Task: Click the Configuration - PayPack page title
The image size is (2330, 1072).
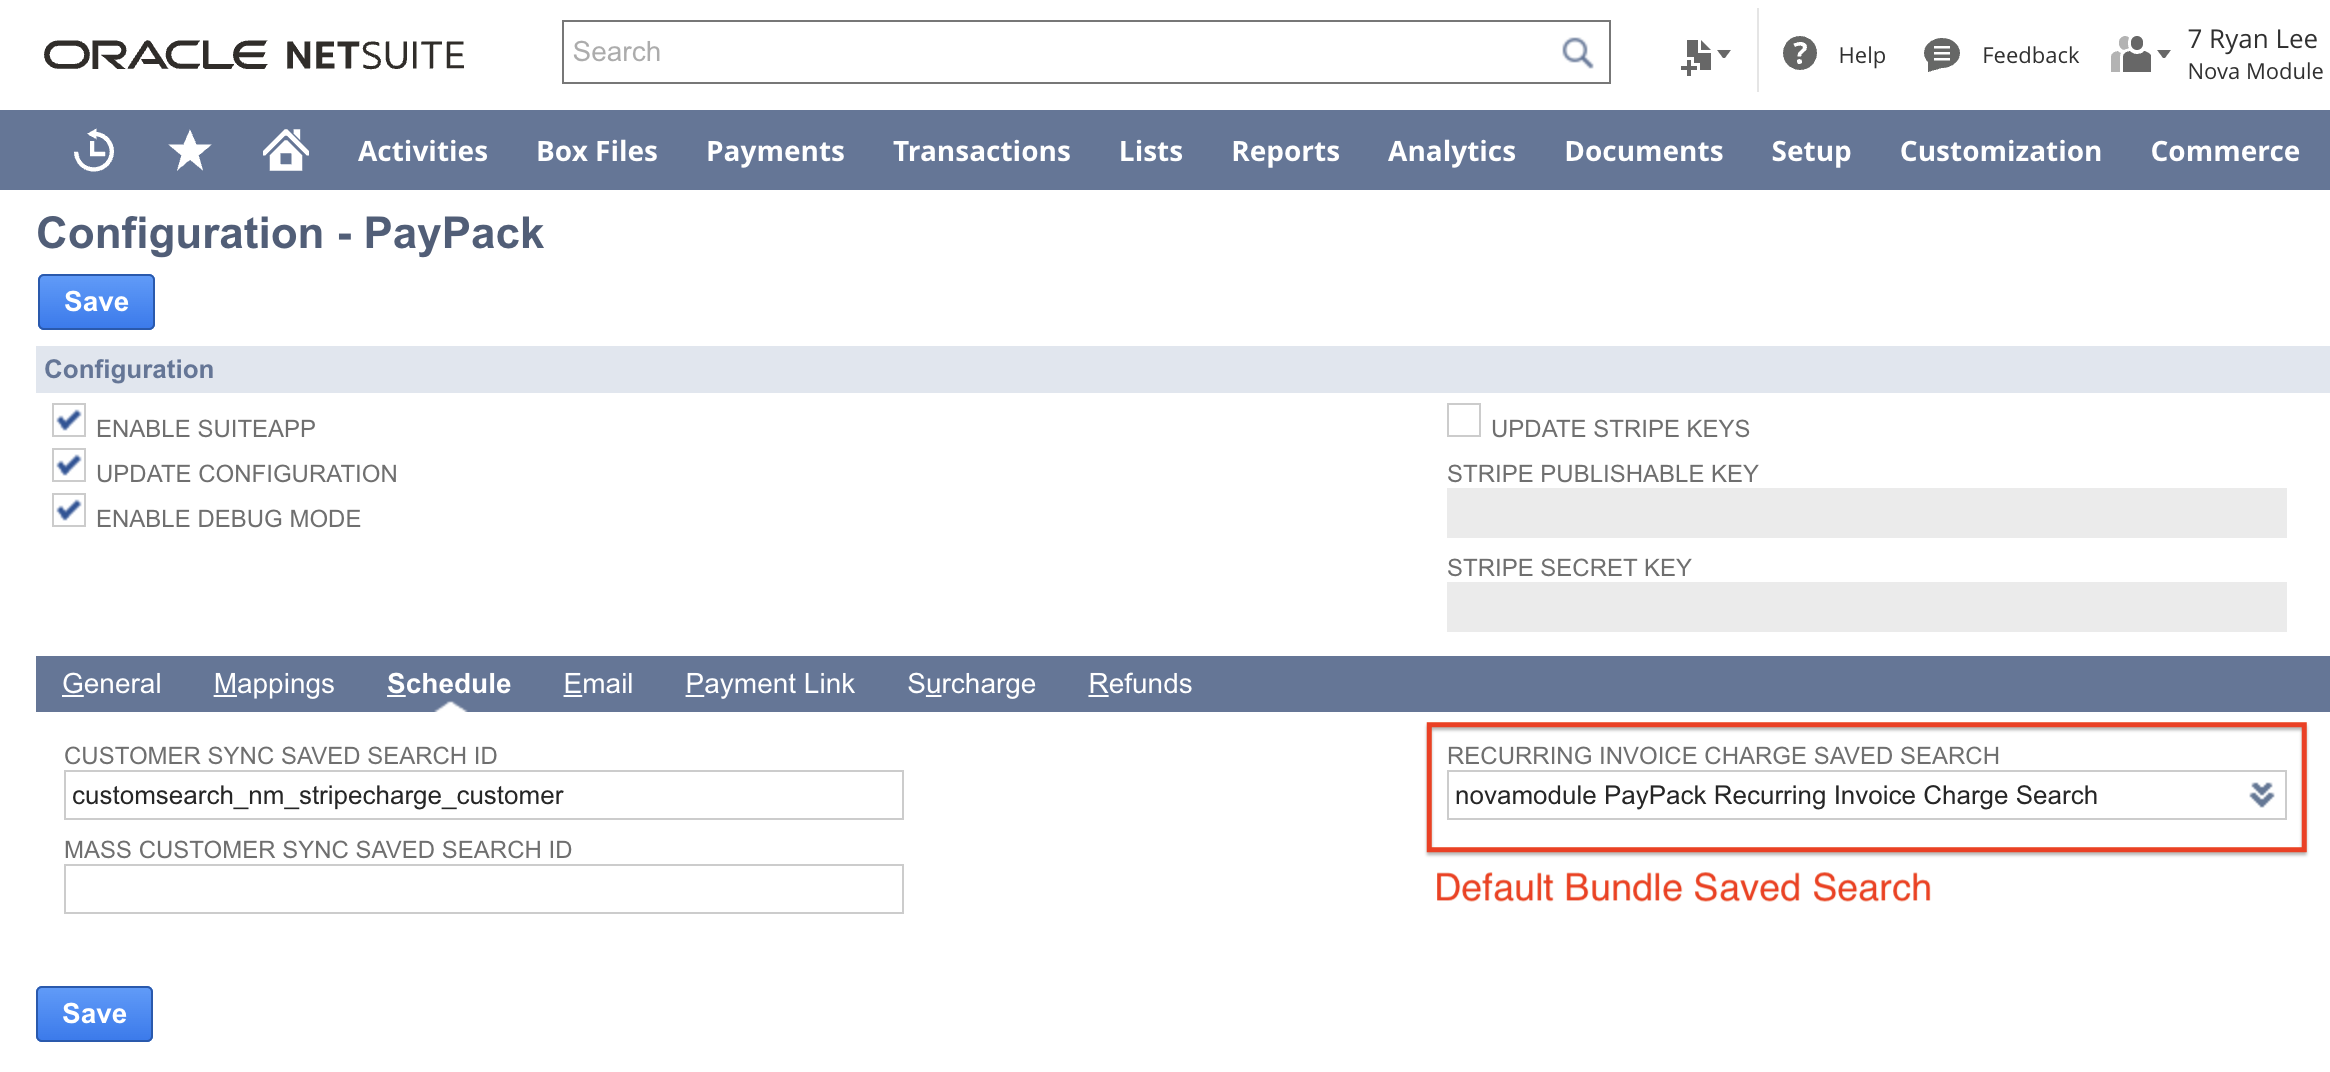Action: click(290, 233)
